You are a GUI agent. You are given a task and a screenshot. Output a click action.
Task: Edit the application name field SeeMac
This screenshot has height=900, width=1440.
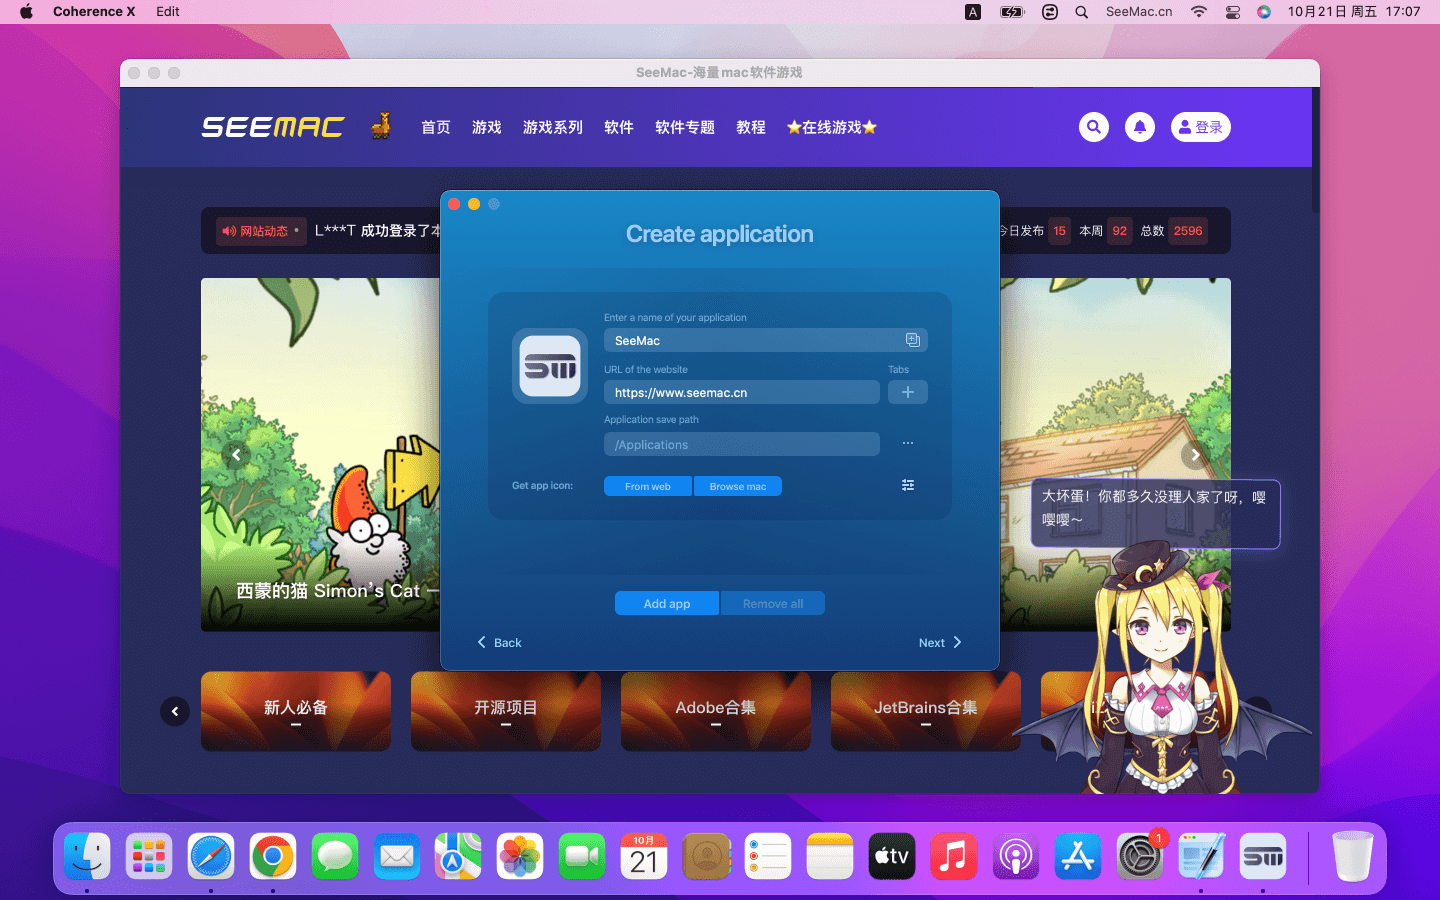click(766, 340)
